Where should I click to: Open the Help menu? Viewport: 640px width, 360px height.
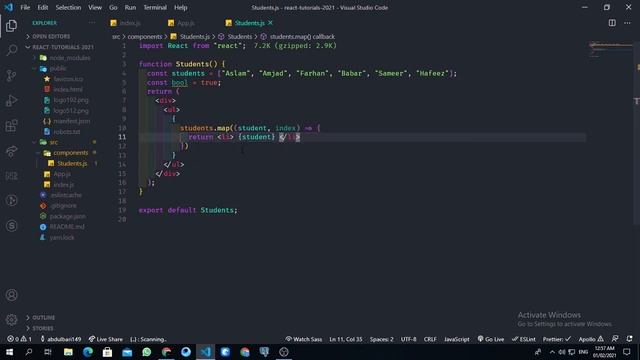[180, 7]
